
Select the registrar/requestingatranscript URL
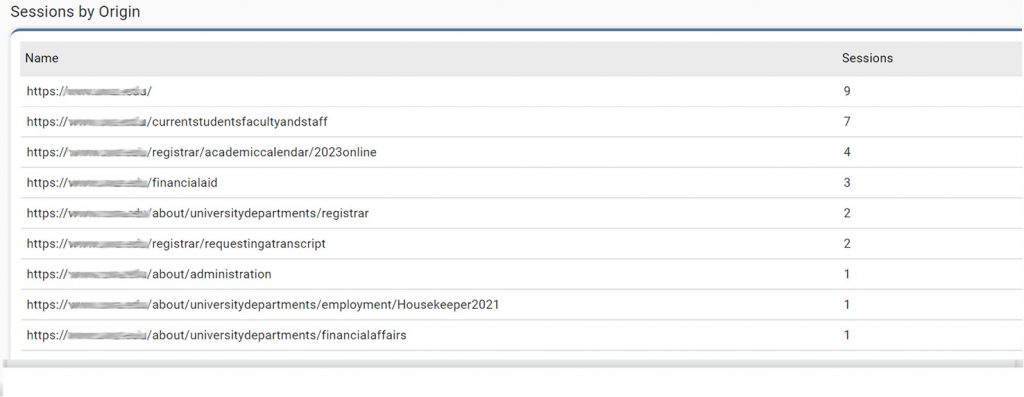[176, 244]
